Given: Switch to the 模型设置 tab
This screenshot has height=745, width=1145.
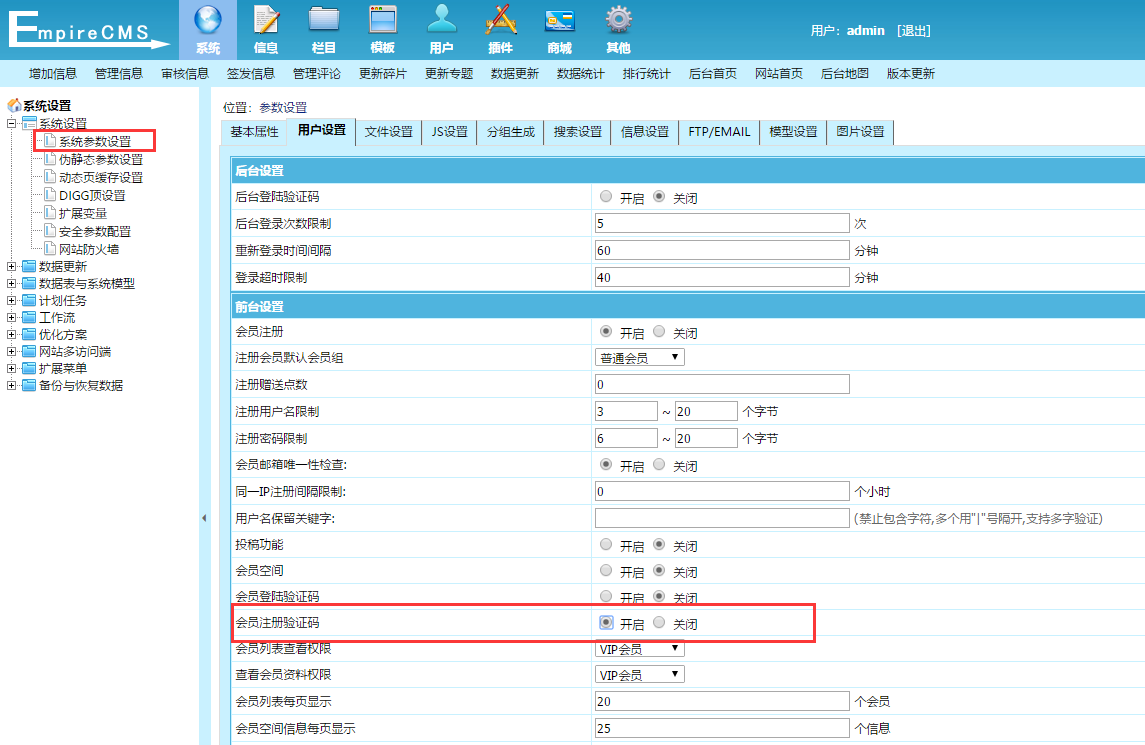Looking at the screenshot, I should tap(793, 132).
